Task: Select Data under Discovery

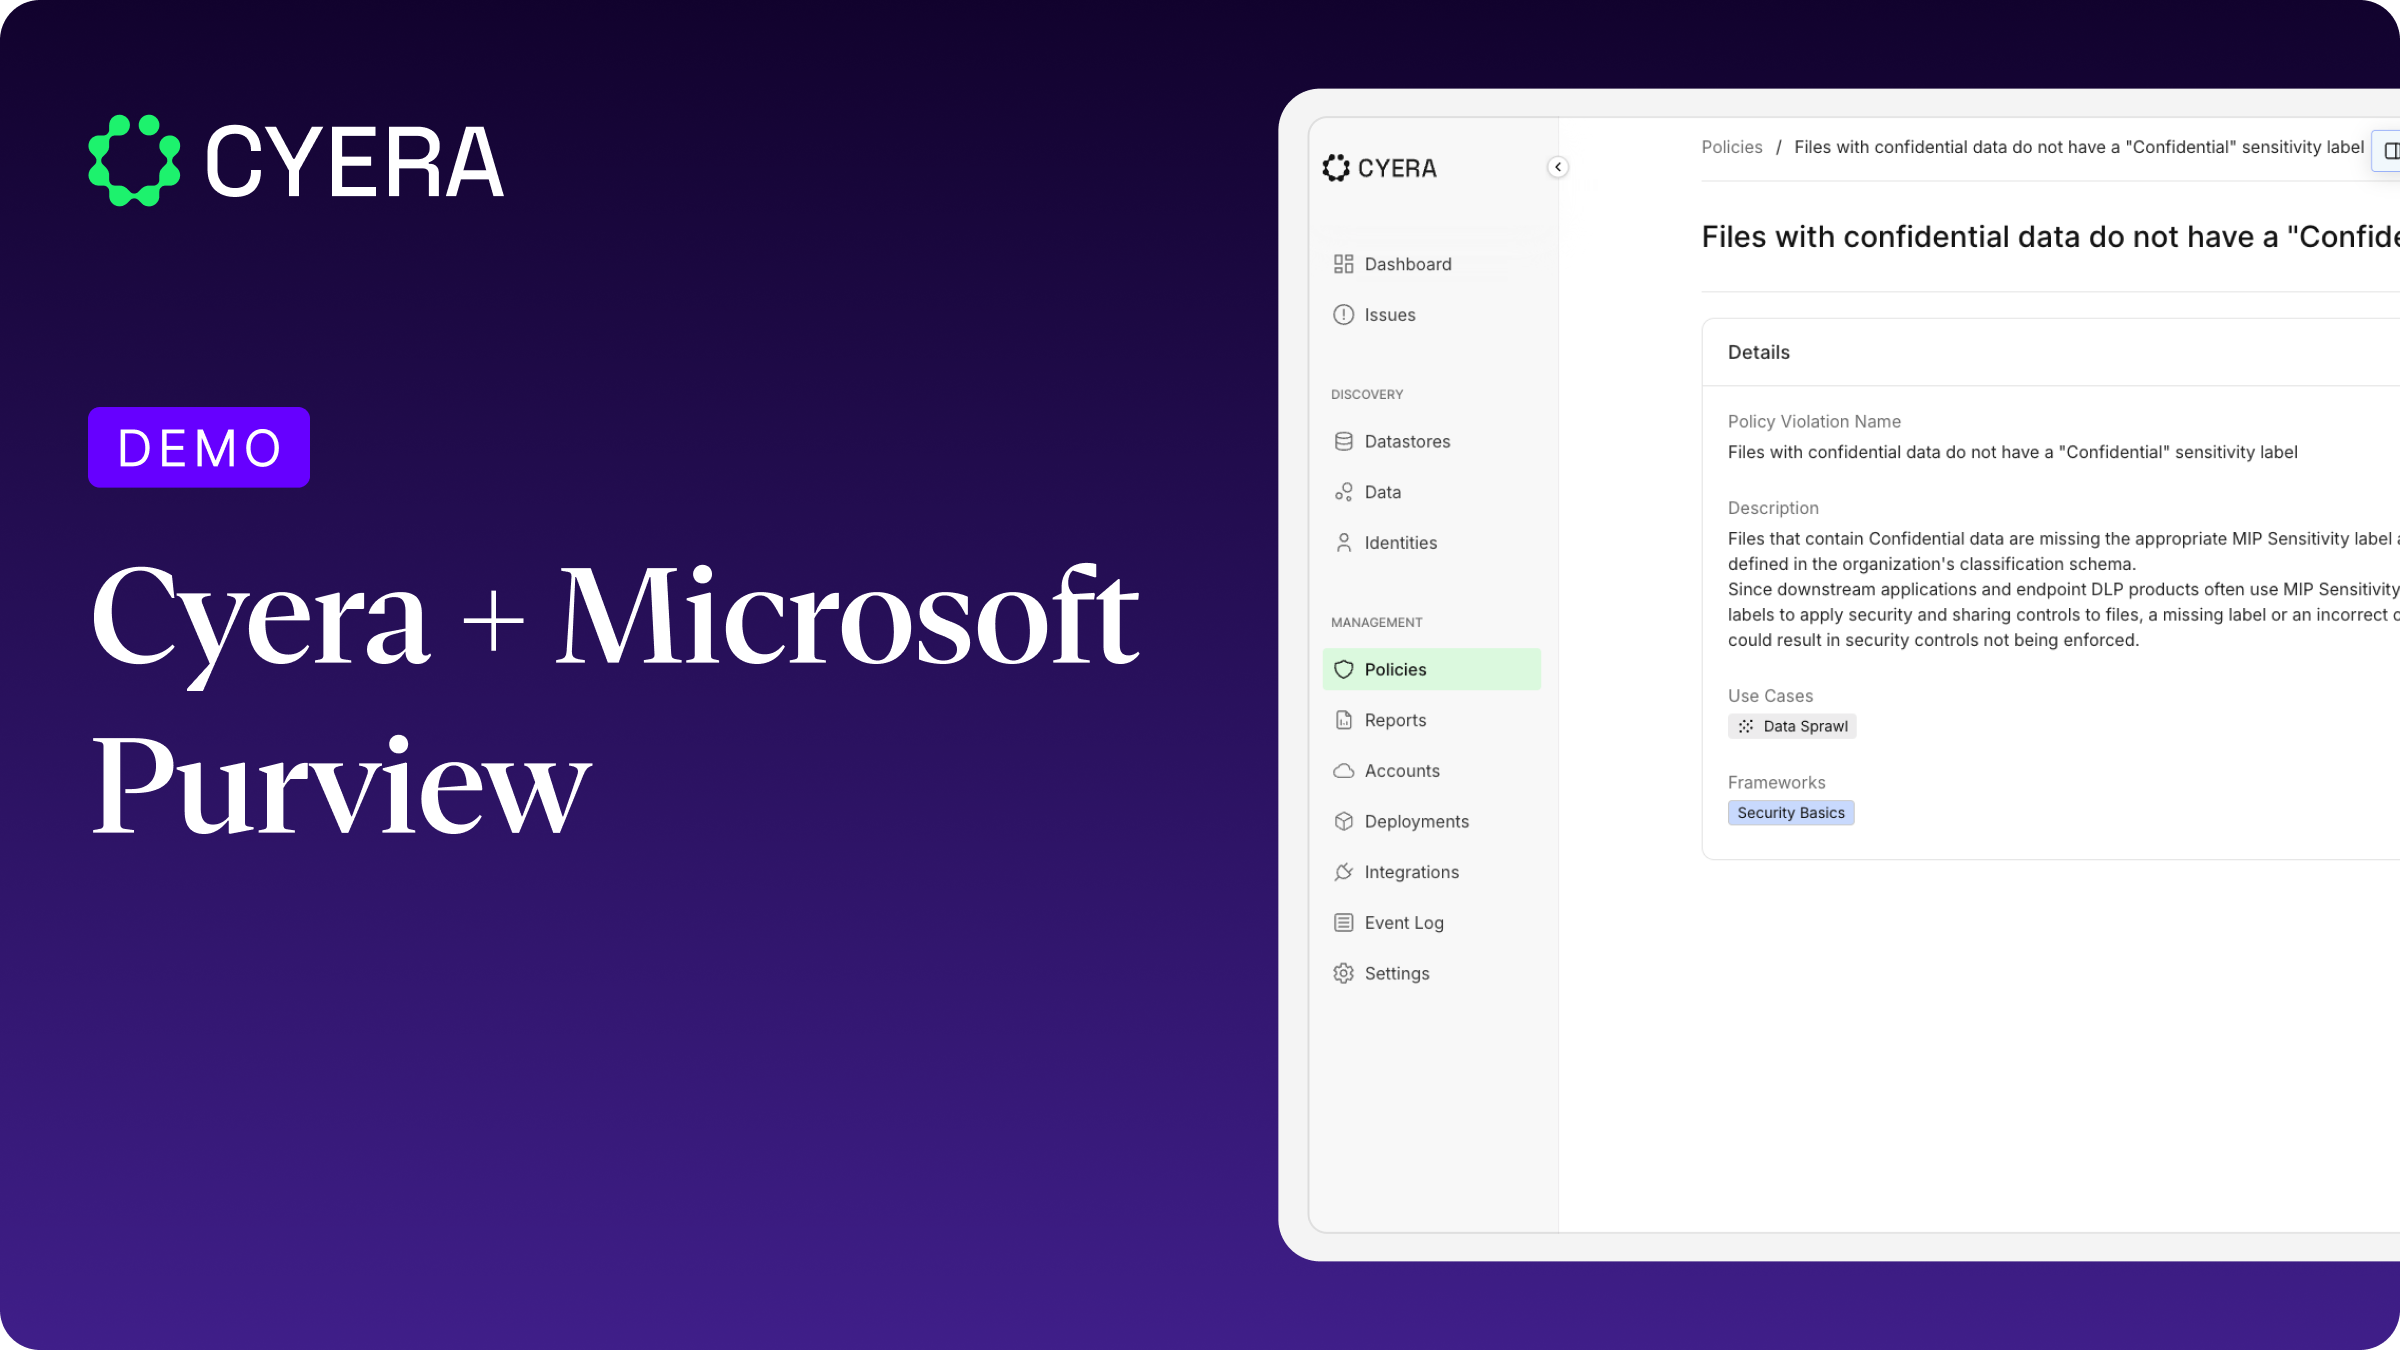Action: click(x=1431, y=492)
